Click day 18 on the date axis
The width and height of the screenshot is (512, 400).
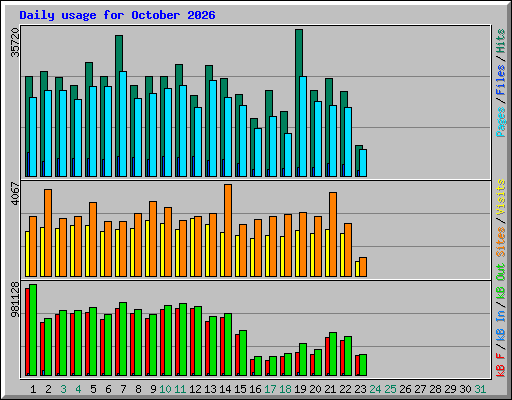[x=285, y=389]
